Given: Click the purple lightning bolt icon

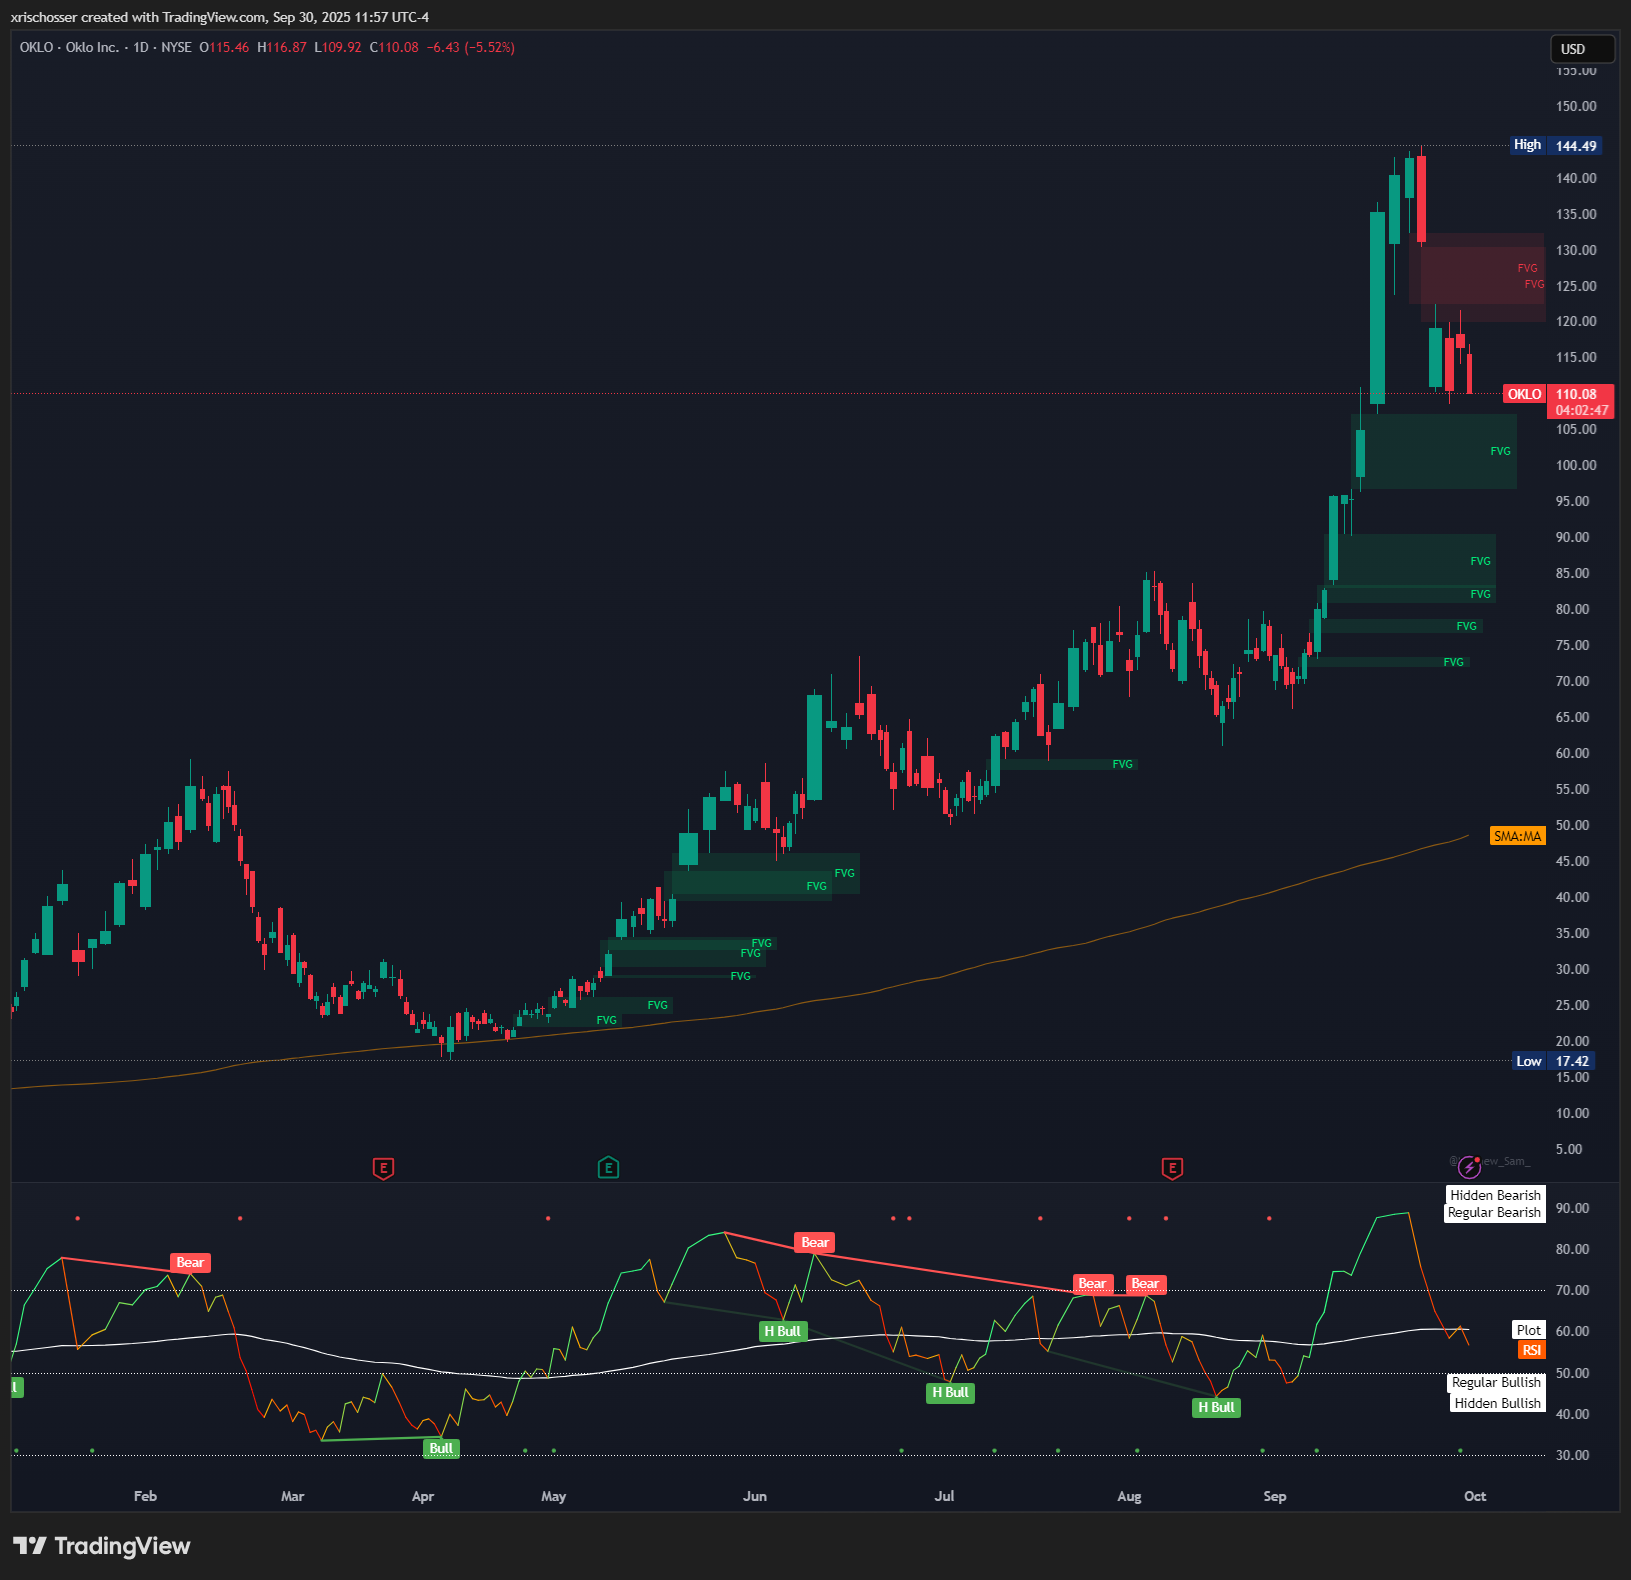Looking at the screenshot, I should click(x=1469, y=1166).
